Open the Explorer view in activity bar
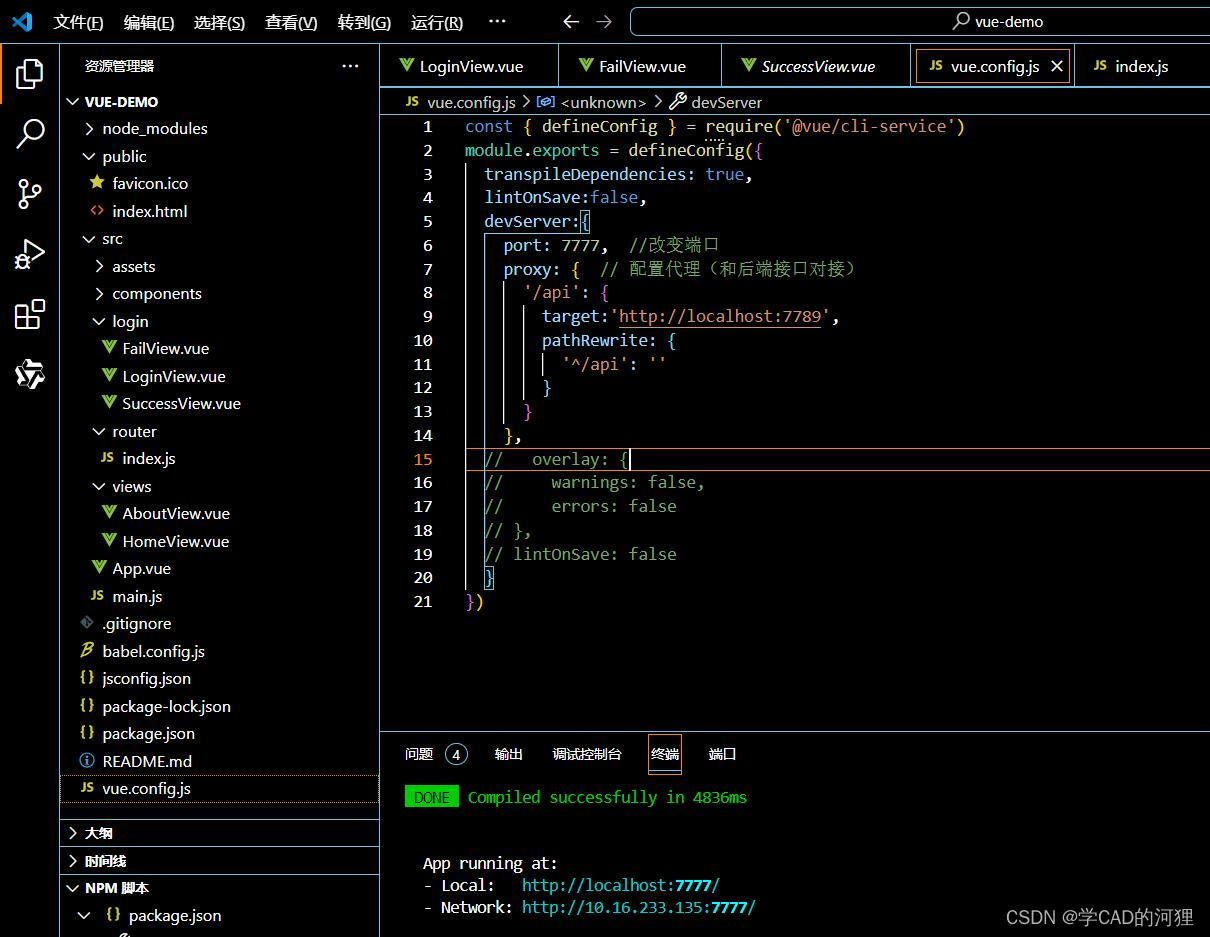This screenshot has height=937, width=1210. point(30,73)
